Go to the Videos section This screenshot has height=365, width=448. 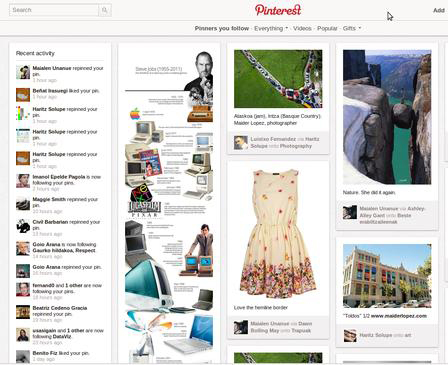click(302, 28)
